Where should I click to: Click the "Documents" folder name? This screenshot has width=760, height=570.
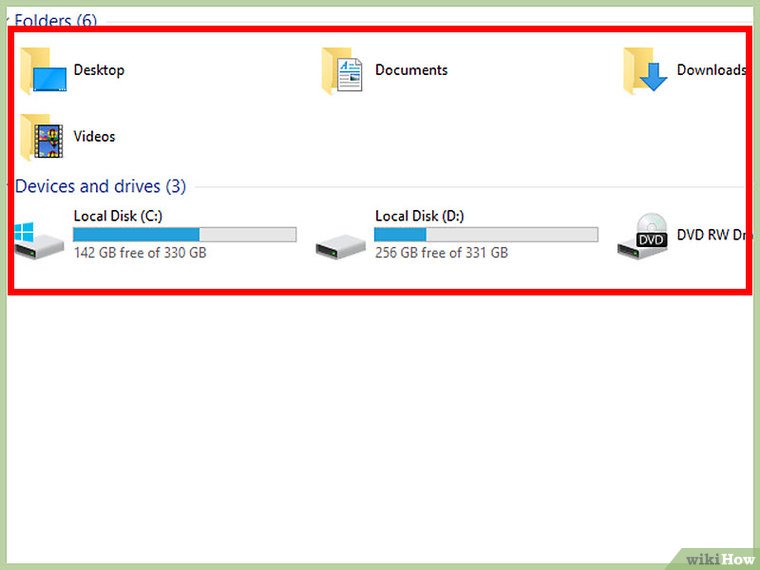click(x=411, y=70)
